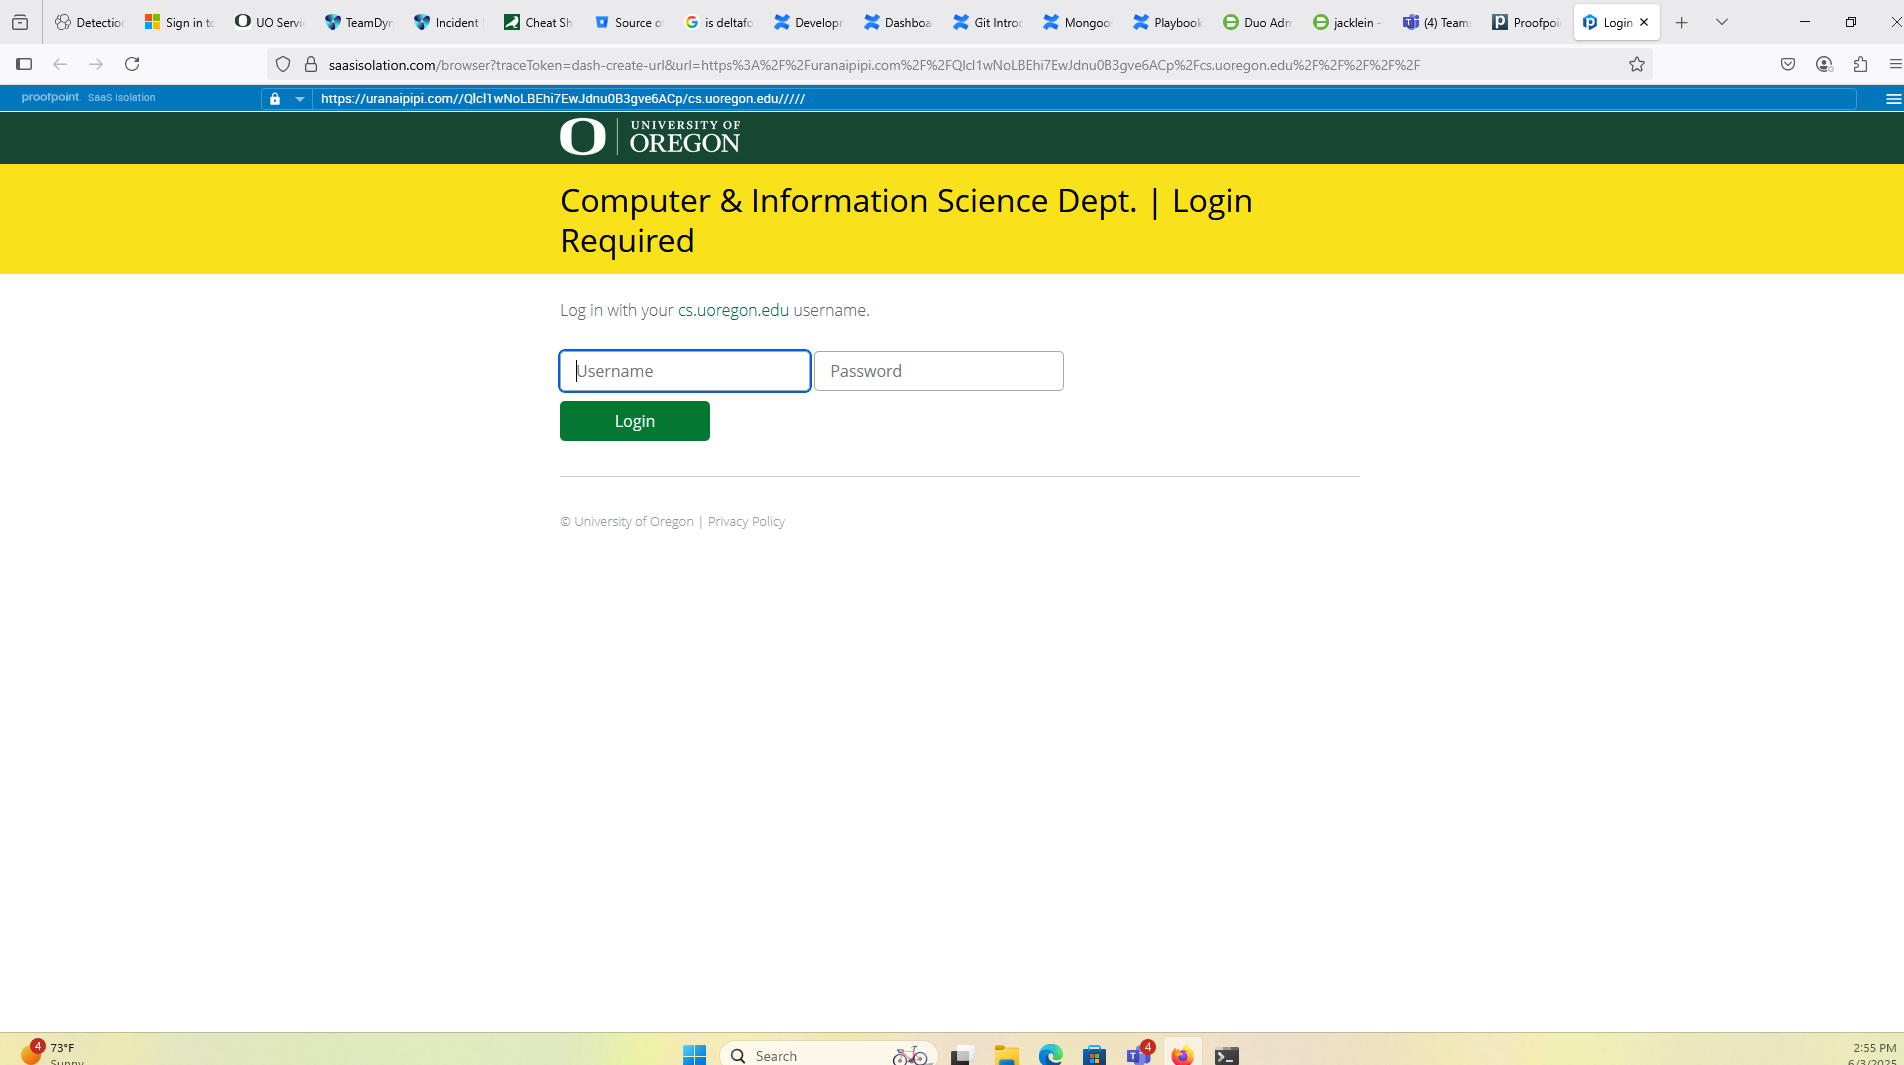Viewport: 1904px width, 1065px height.
Task: Click the Save to Pocket icon
Action: (x=1788, y=64)
